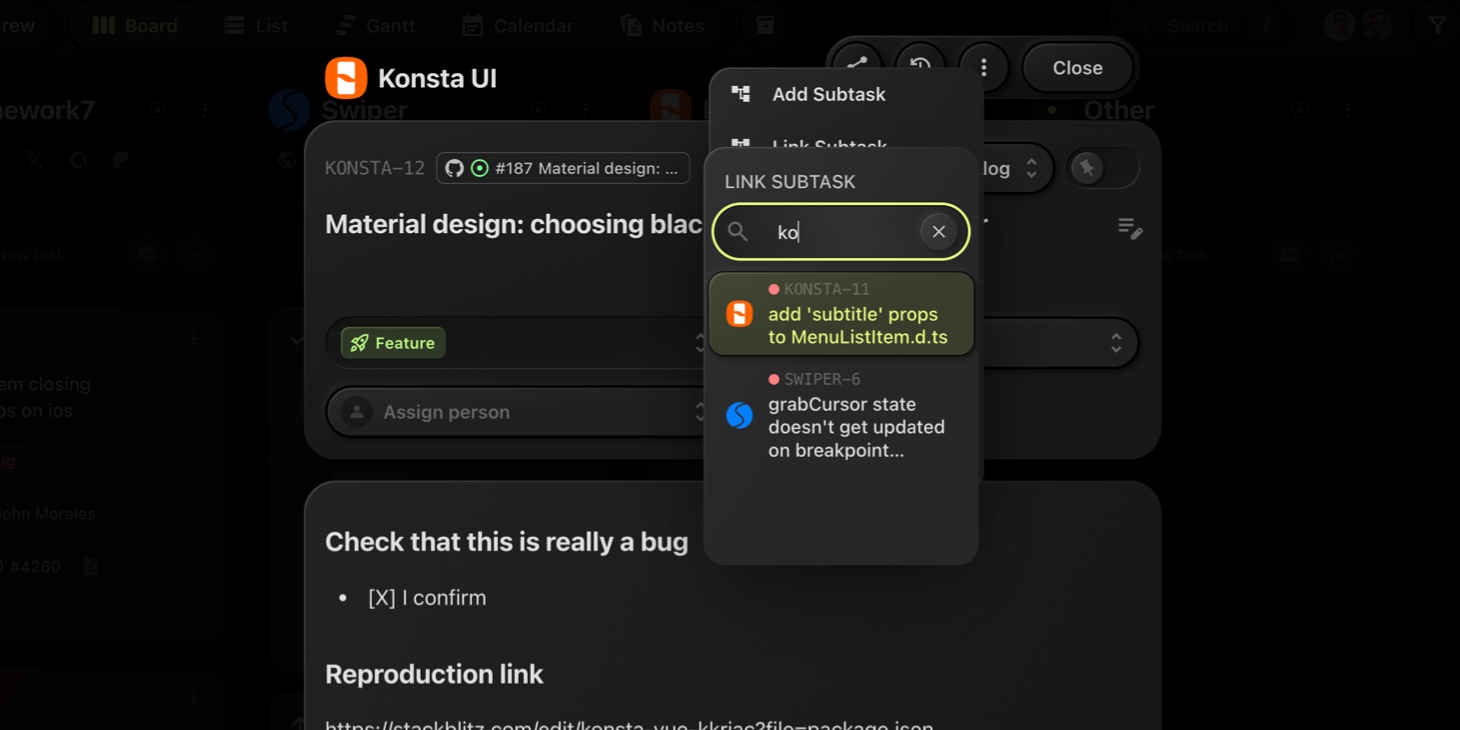
Task: Choose SWIPER-6 grabCursor search result
Action: click(x=840, y=415)
